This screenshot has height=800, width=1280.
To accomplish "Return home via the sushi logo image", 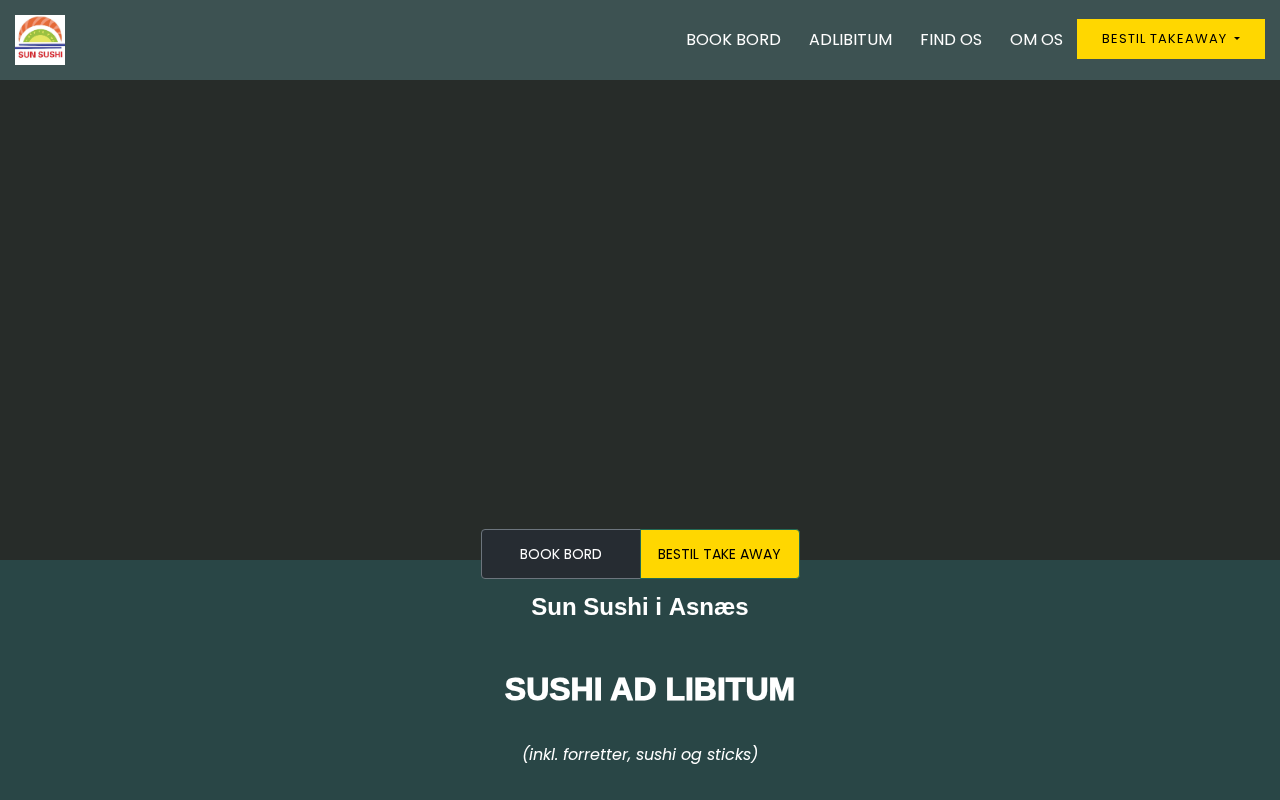I will coord(40,40).
